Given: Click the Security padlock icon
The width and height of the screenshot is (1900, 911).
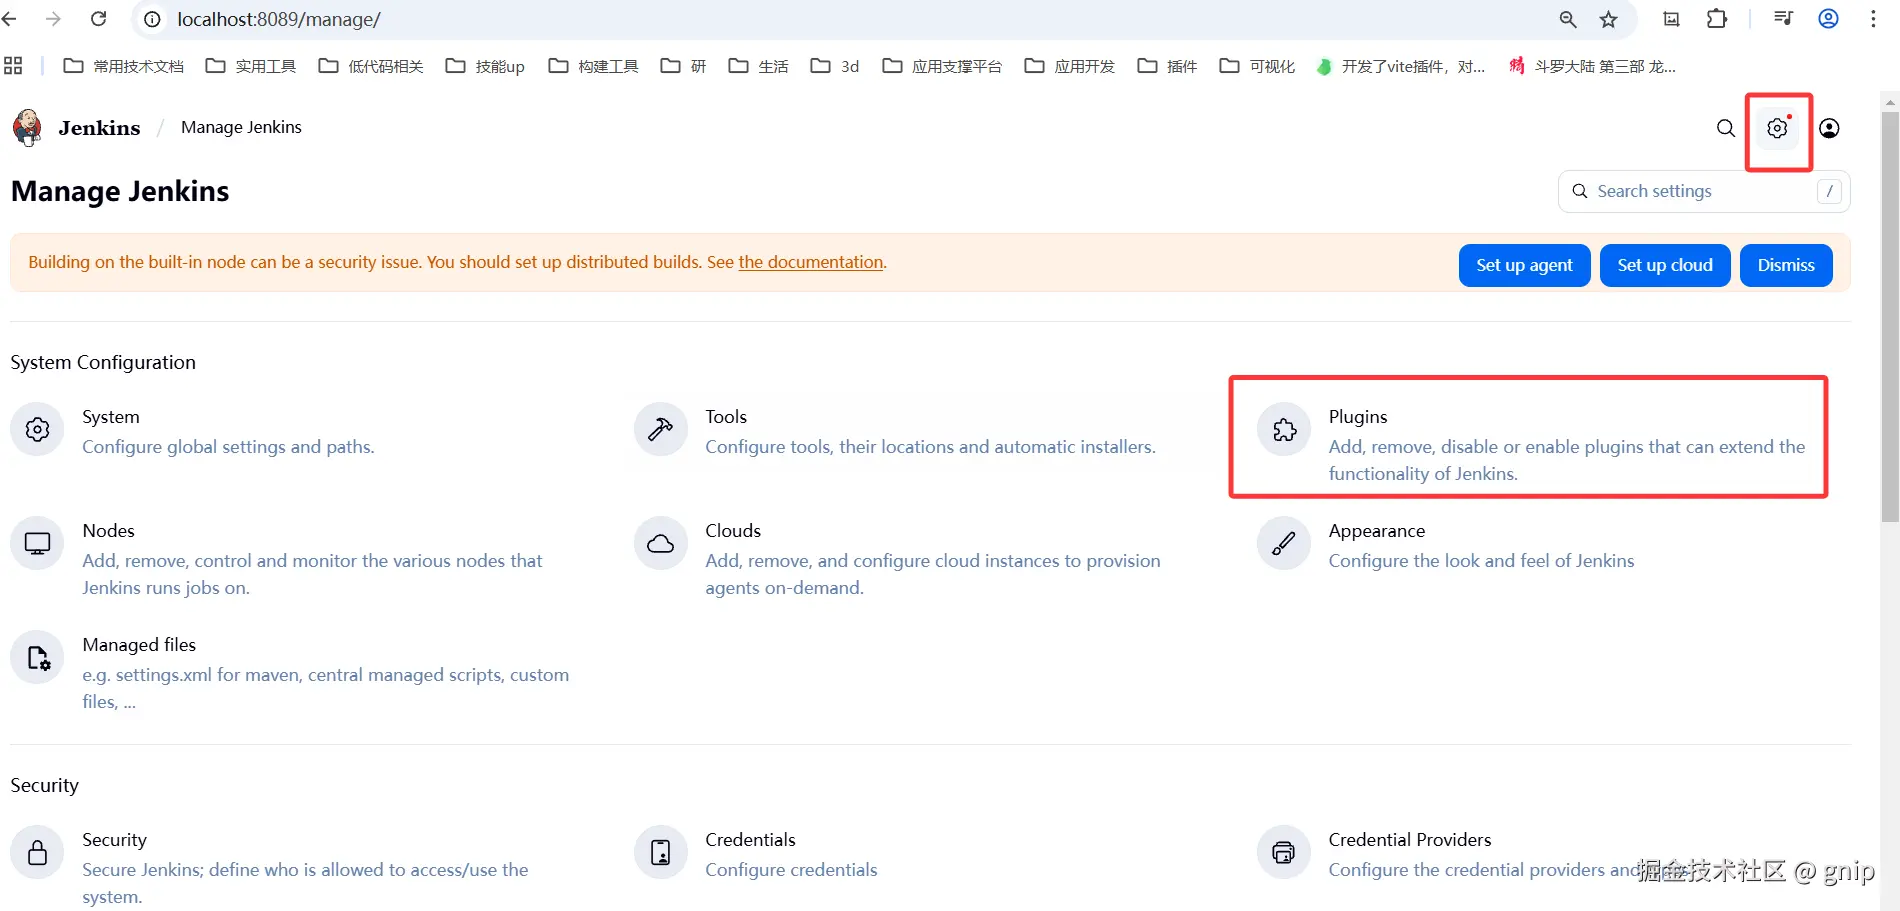Looking at the screenshot, I should click(37, 853).
